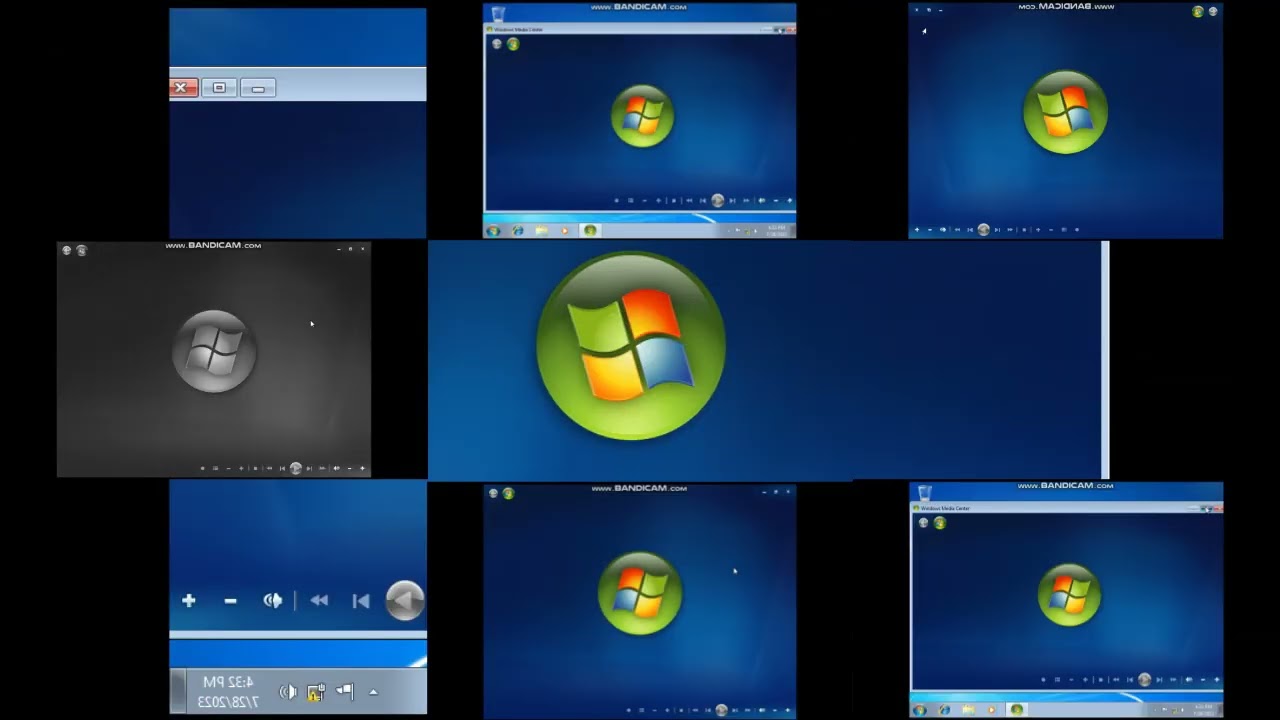Launch Internet Explorer from the top-center taskbar
1280x720 pixels.
pyautogui.click(x=518, y=231)
